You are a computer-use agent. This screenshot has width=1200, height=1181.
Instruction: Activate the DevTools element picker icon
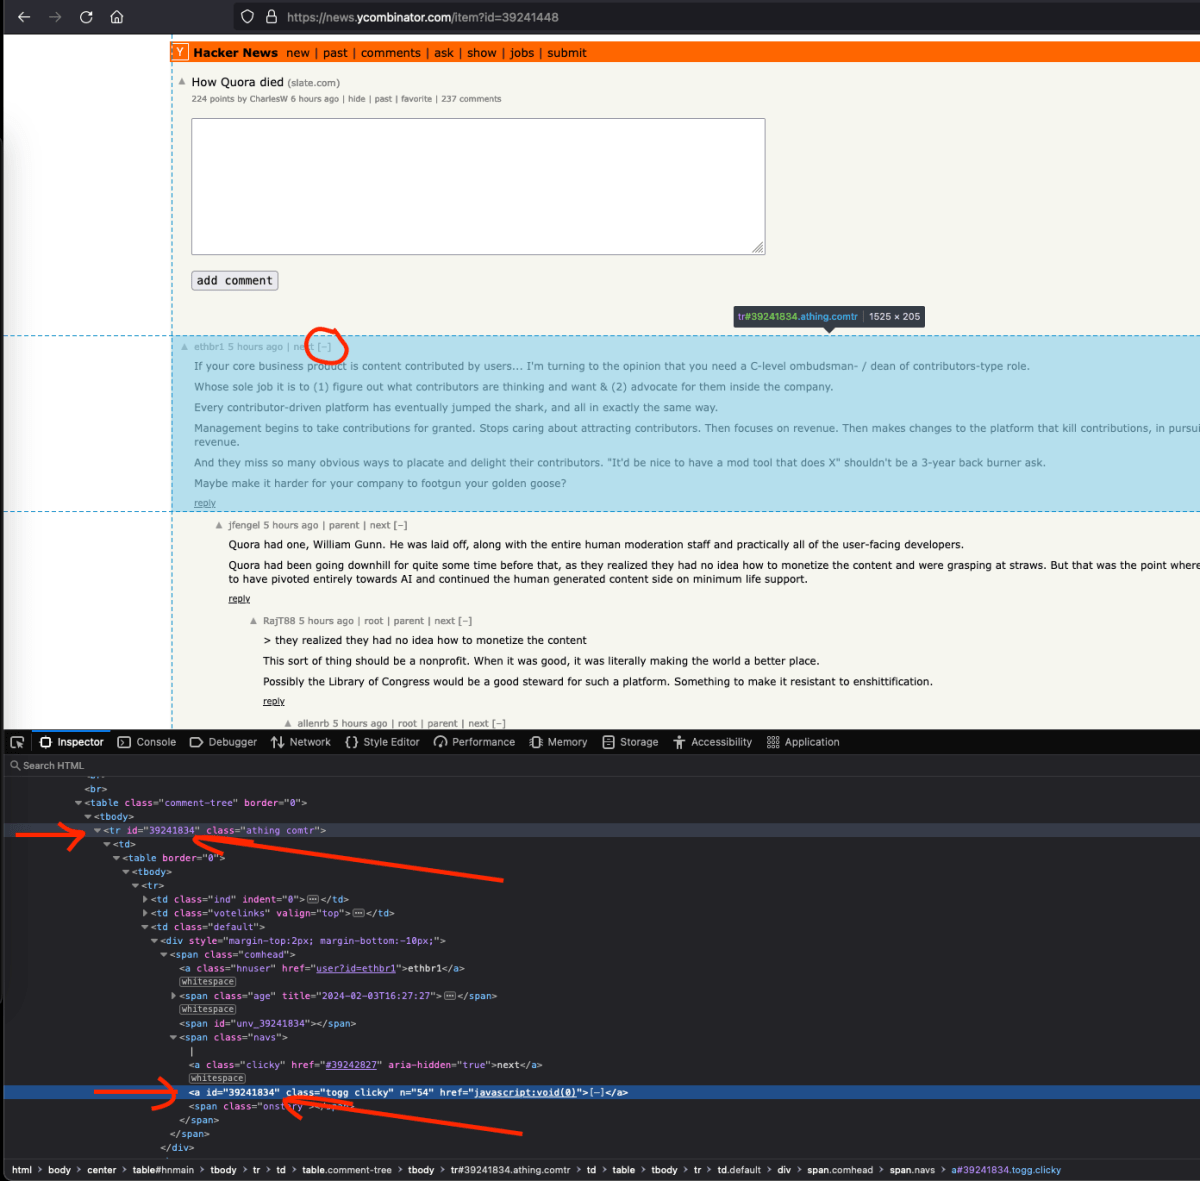tap(17, 742)
